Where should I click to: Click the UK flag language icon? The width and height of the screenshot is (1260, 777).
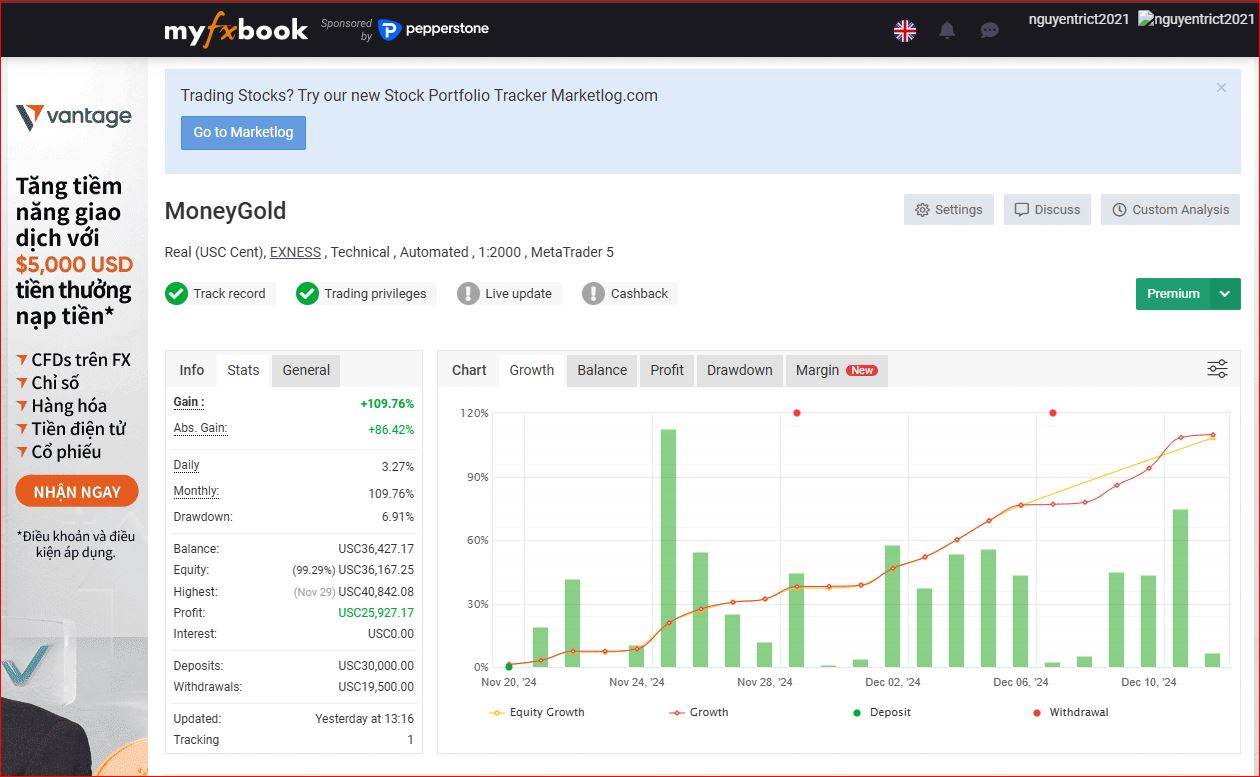[x=905, y=31]
